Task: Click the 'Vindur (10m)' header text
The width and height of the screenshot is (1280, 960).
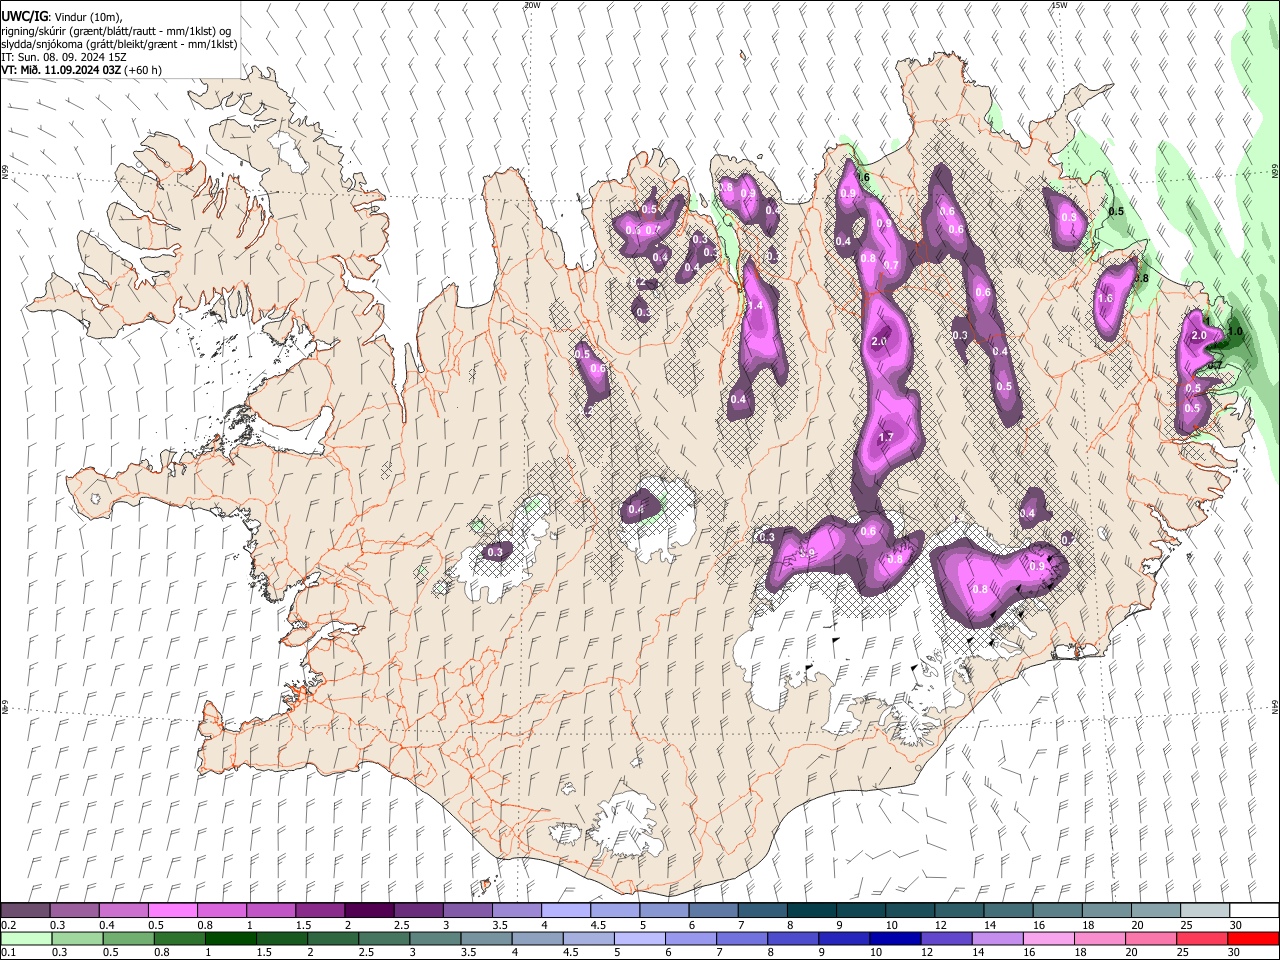Action: (88, 17)
